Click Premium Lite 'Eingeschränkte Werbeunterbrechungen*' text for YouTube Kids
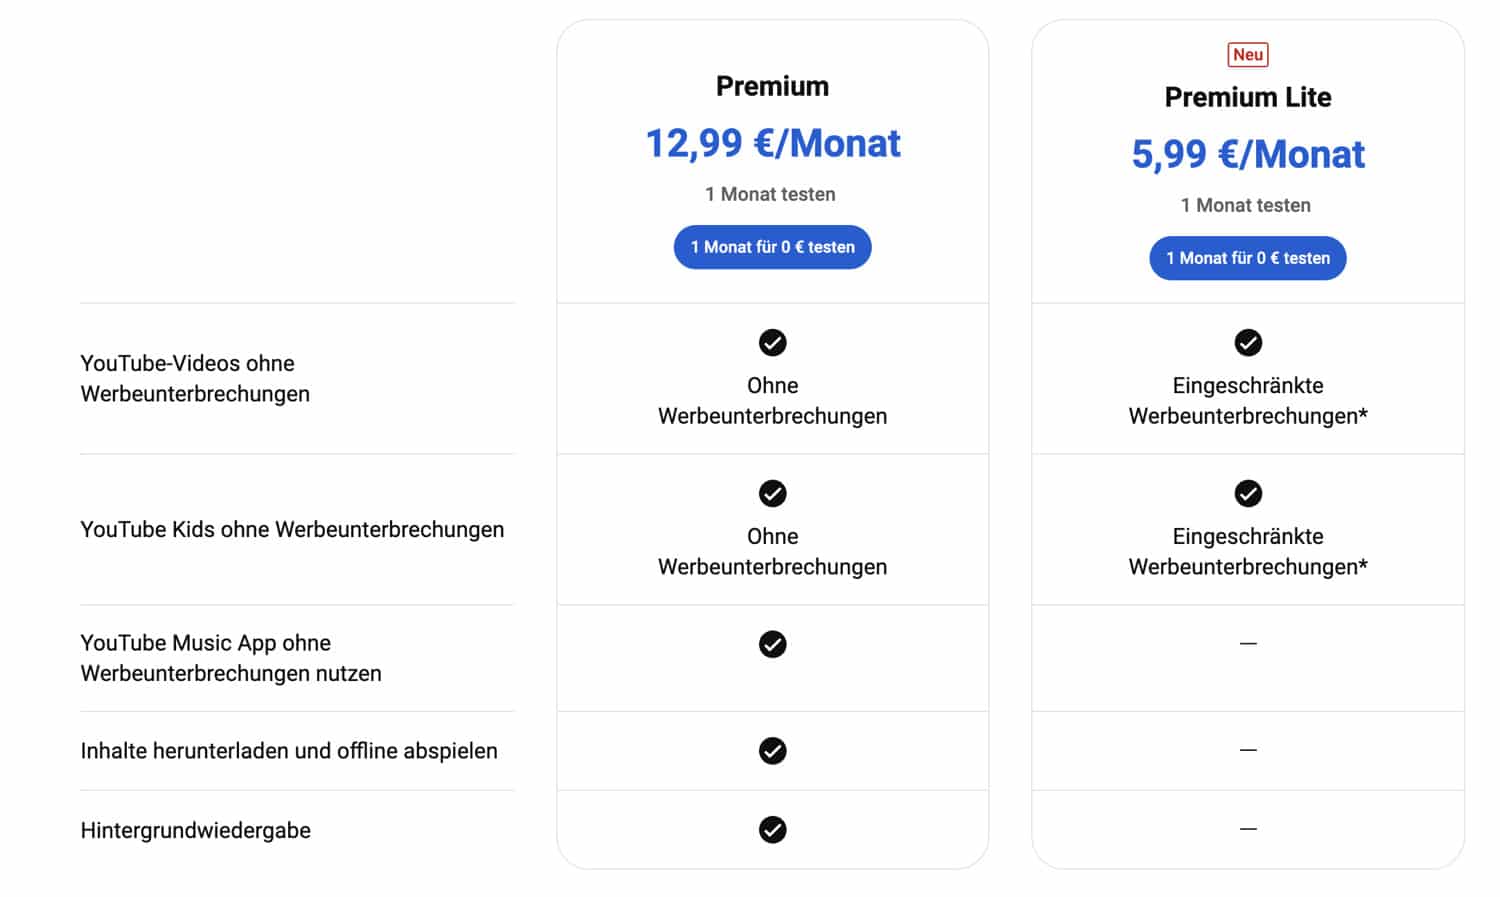Image resolution: width=1500 pixels, height=897 pixels. 1247,552
